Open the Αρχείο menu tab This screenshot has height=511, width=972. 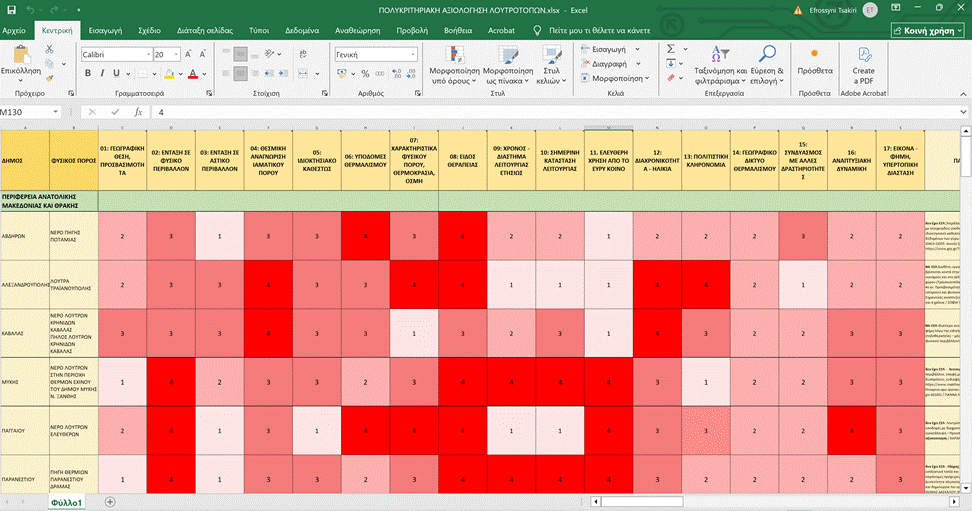pyautogui.click(x=14, y=30)
